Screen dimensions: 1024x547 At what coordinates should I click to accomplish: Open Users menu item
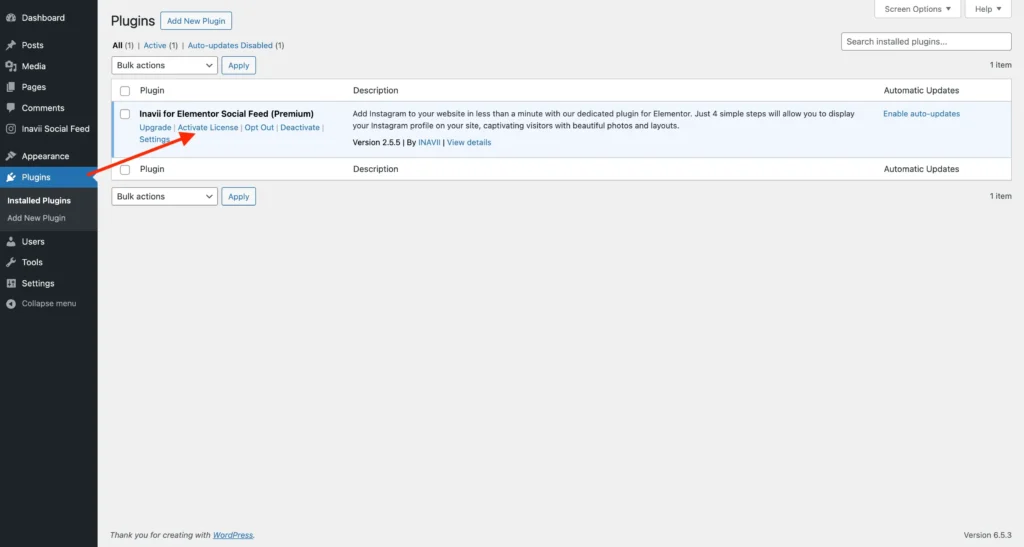(33, 242)
